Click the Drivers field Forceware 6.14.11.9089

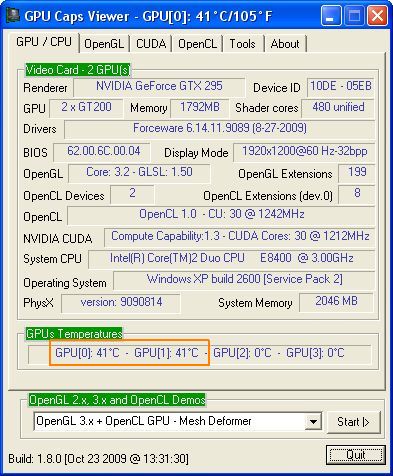click(x=220, y=129)
